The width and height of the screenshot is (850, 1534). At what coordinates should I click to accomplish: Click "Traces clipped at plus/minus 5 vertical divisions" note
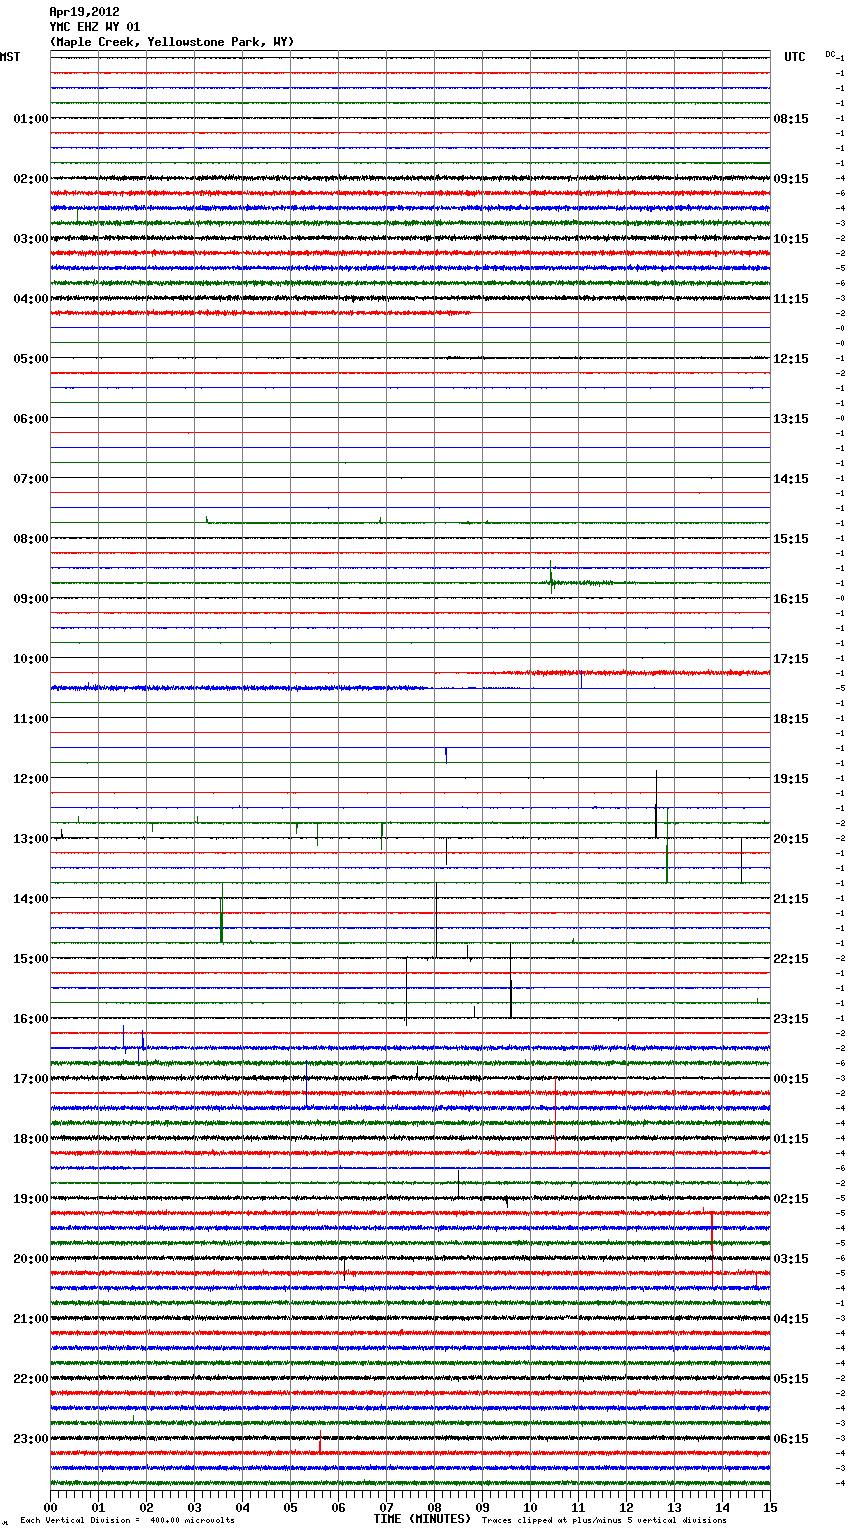coord(604,1521)
